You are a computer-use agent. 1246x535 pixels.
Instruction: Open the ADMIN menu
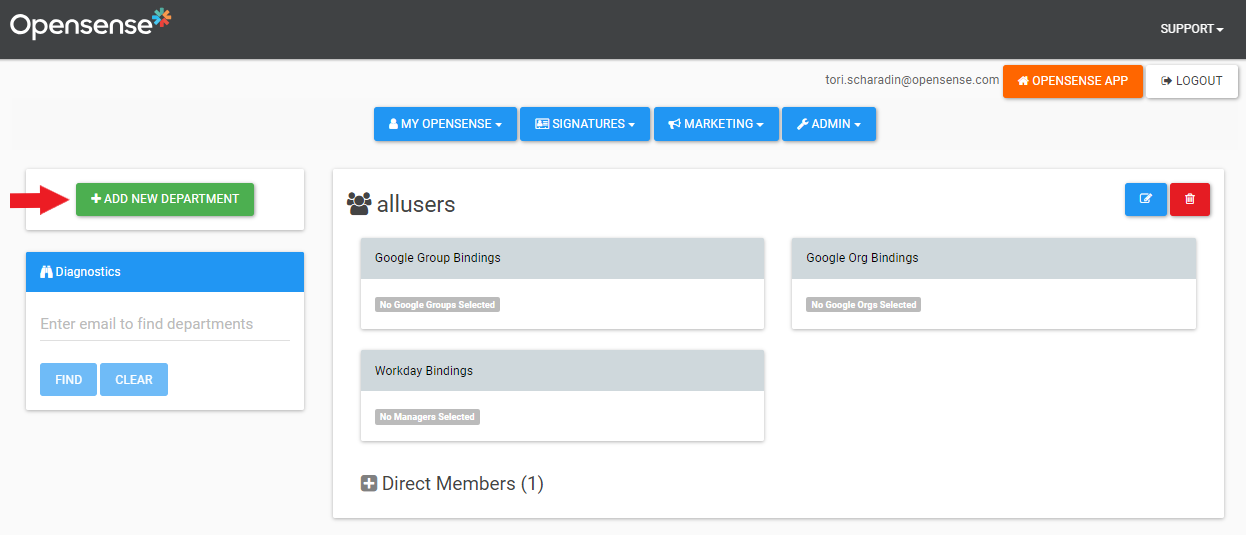[829, 124]
